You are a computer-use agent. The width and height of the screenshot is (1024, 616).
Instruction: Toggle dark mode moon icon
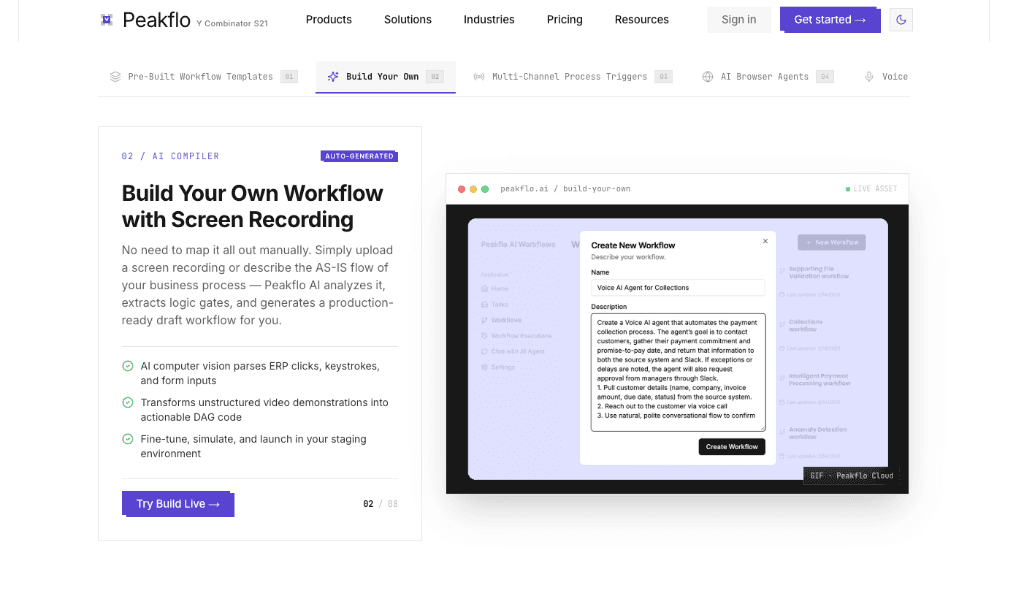pos(901,20)
